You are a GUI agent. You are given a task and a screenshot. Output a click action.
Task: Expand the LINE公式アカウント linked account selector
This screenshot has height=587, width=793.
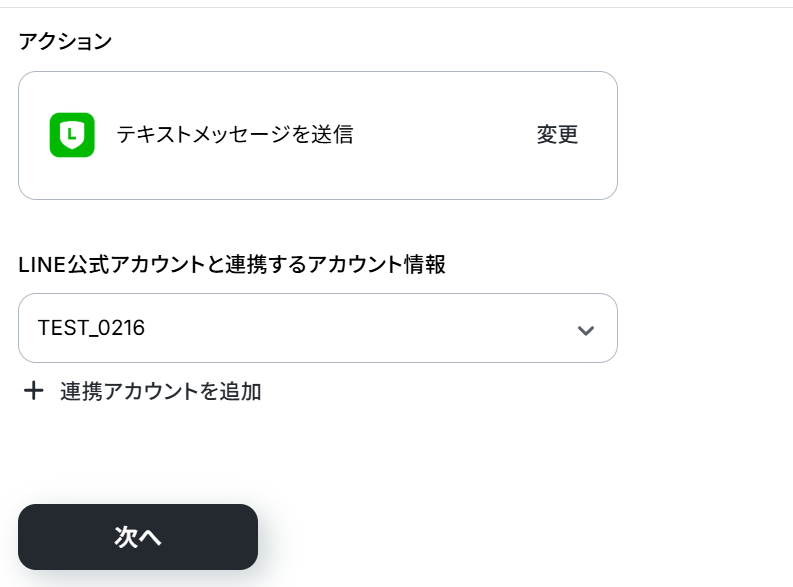click(318, 328)
